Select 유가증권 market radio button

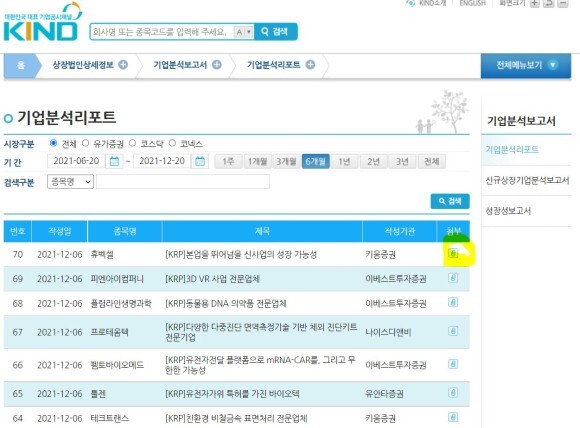[85, 143]
